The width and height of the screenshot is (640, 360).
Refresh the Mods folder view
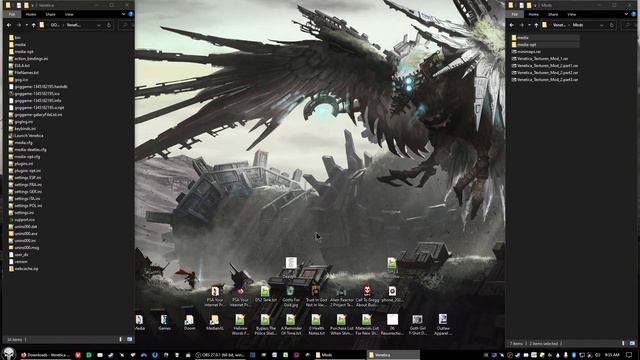click(x=612, y=25)
